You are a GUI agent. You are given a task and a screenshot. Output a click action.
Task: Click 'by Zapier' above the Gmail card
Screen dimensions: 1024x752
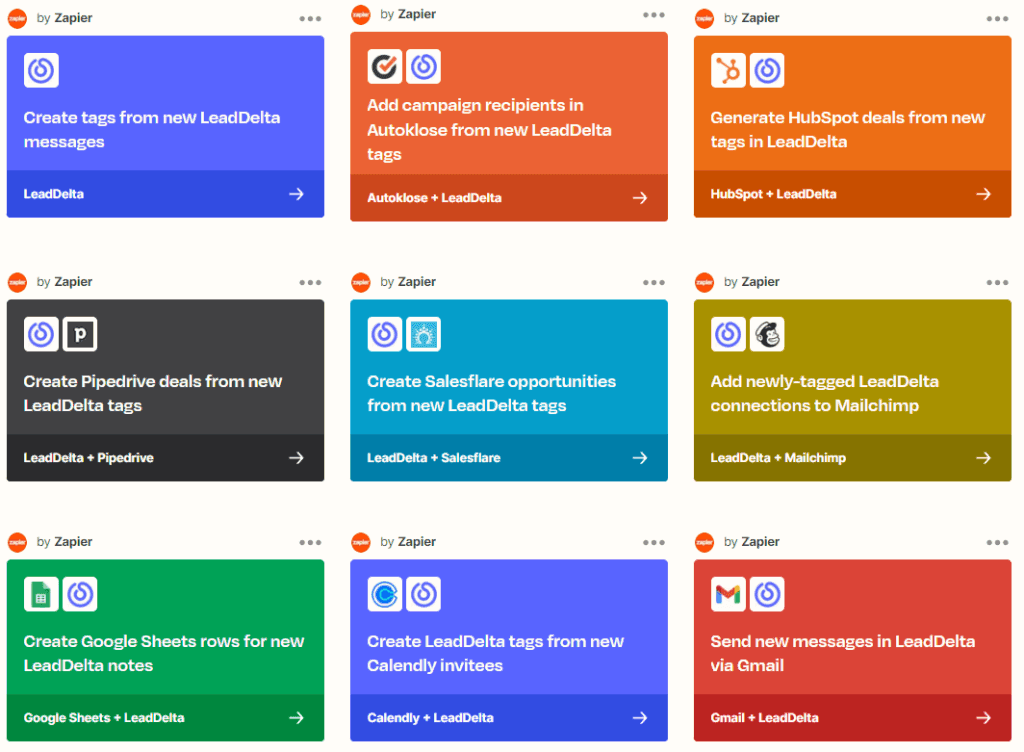tap(752, 541)
